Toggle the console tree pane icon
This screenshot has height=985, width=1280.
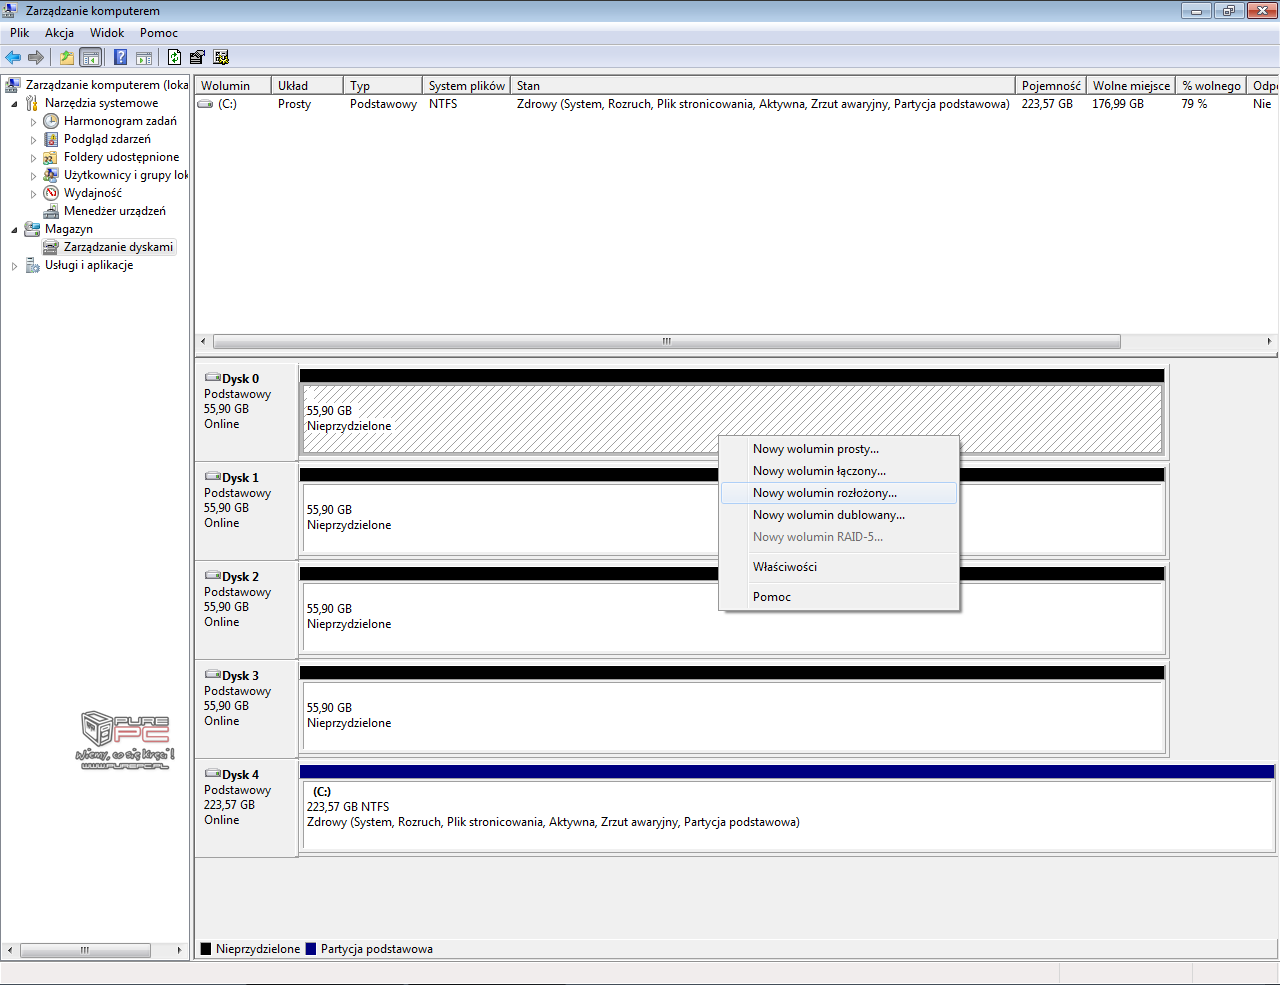[91, 58]
